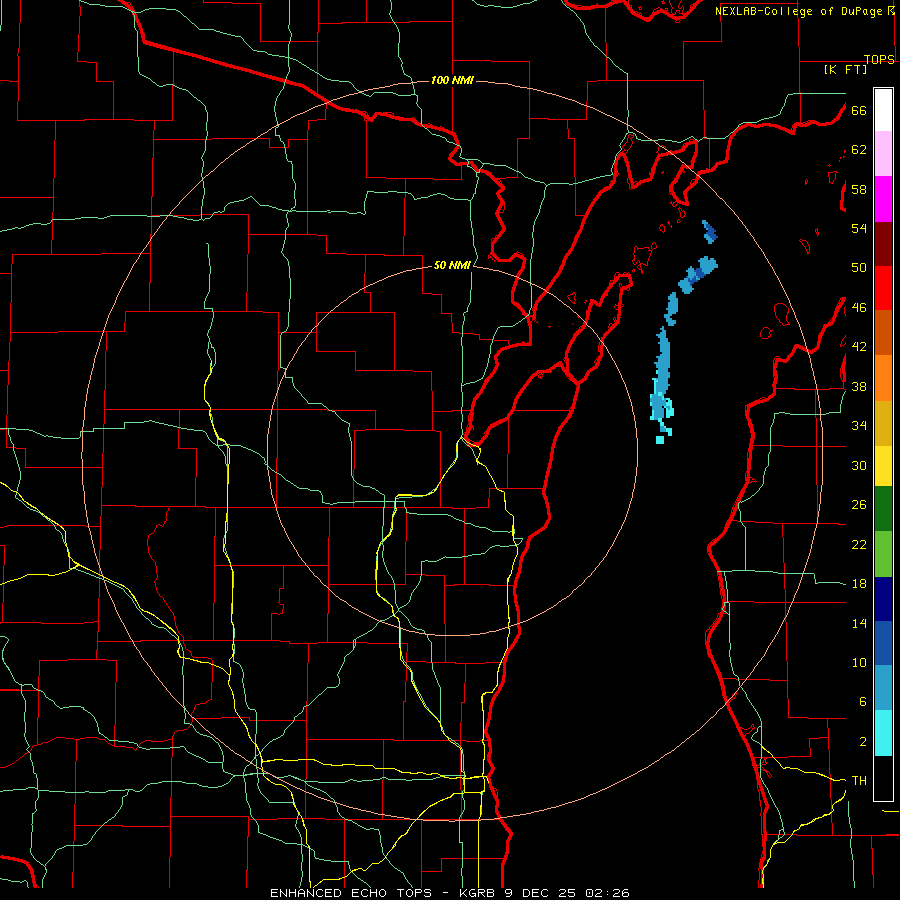Click the TOPS legend title
The width and height of the screenshot is (900, 900).
coord(879,59)
